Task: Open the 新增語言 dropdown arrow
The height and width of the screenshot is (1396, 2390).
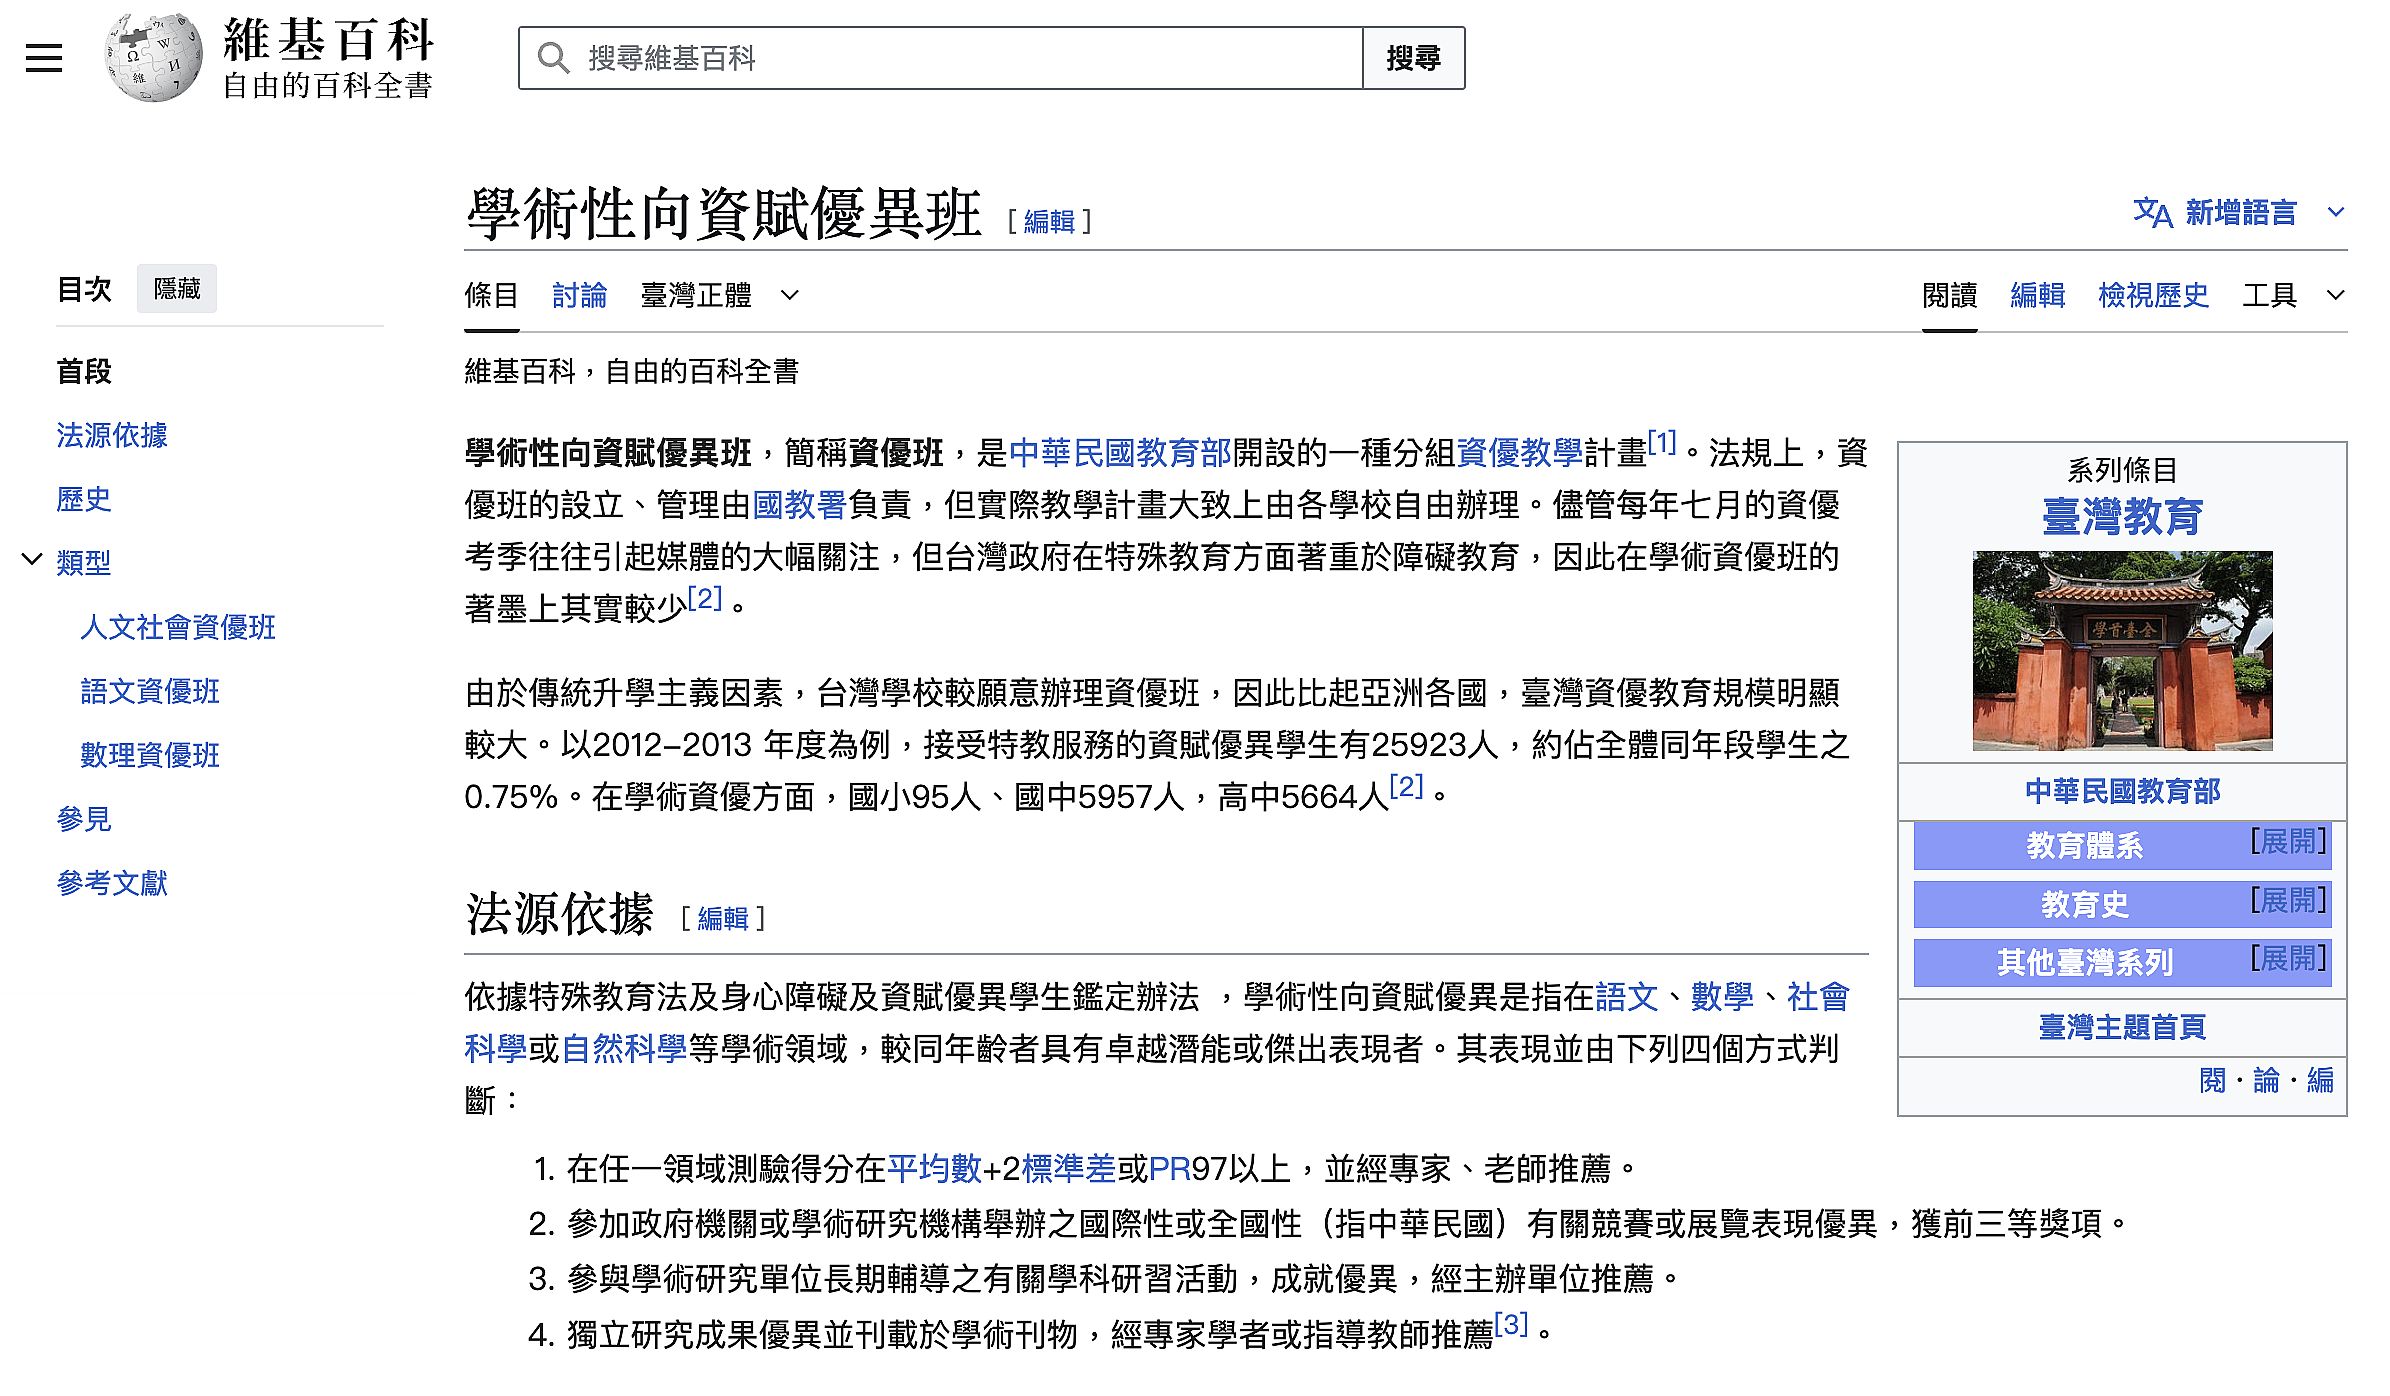Action: point(2336,212)
